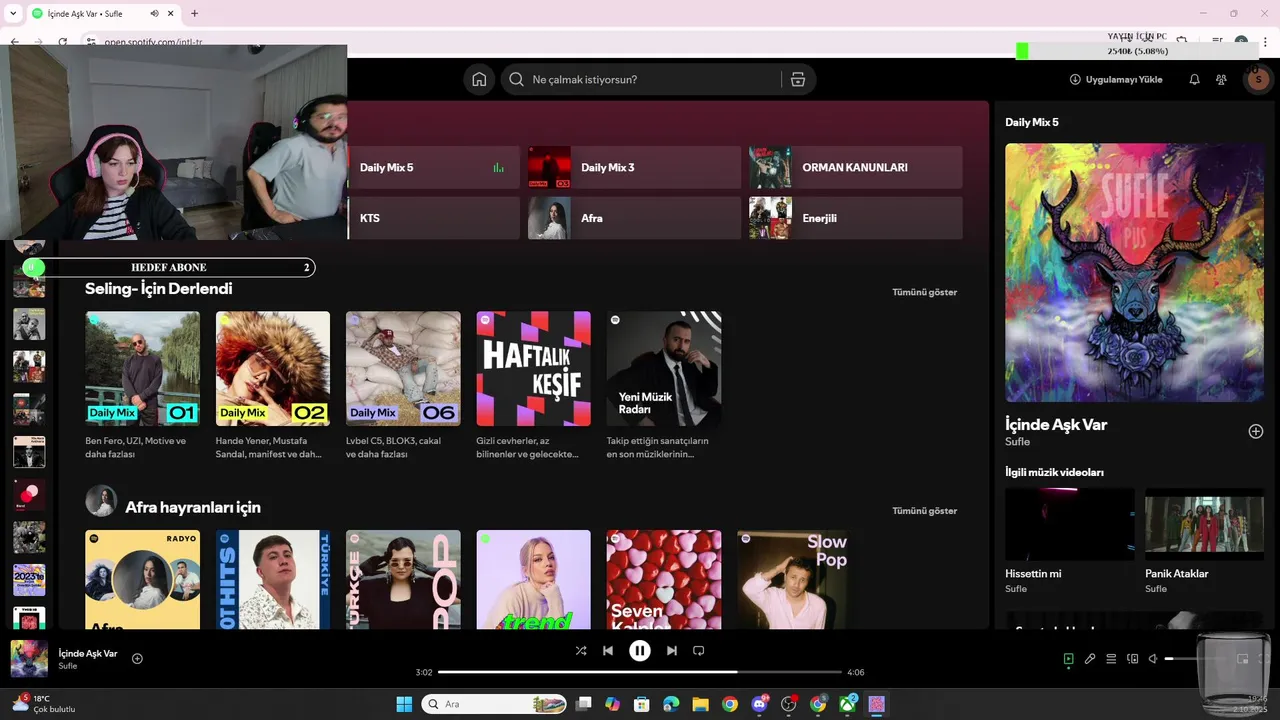Open the Chrome three-dot menu
Screen dimensions: 1280x720
1265,42
